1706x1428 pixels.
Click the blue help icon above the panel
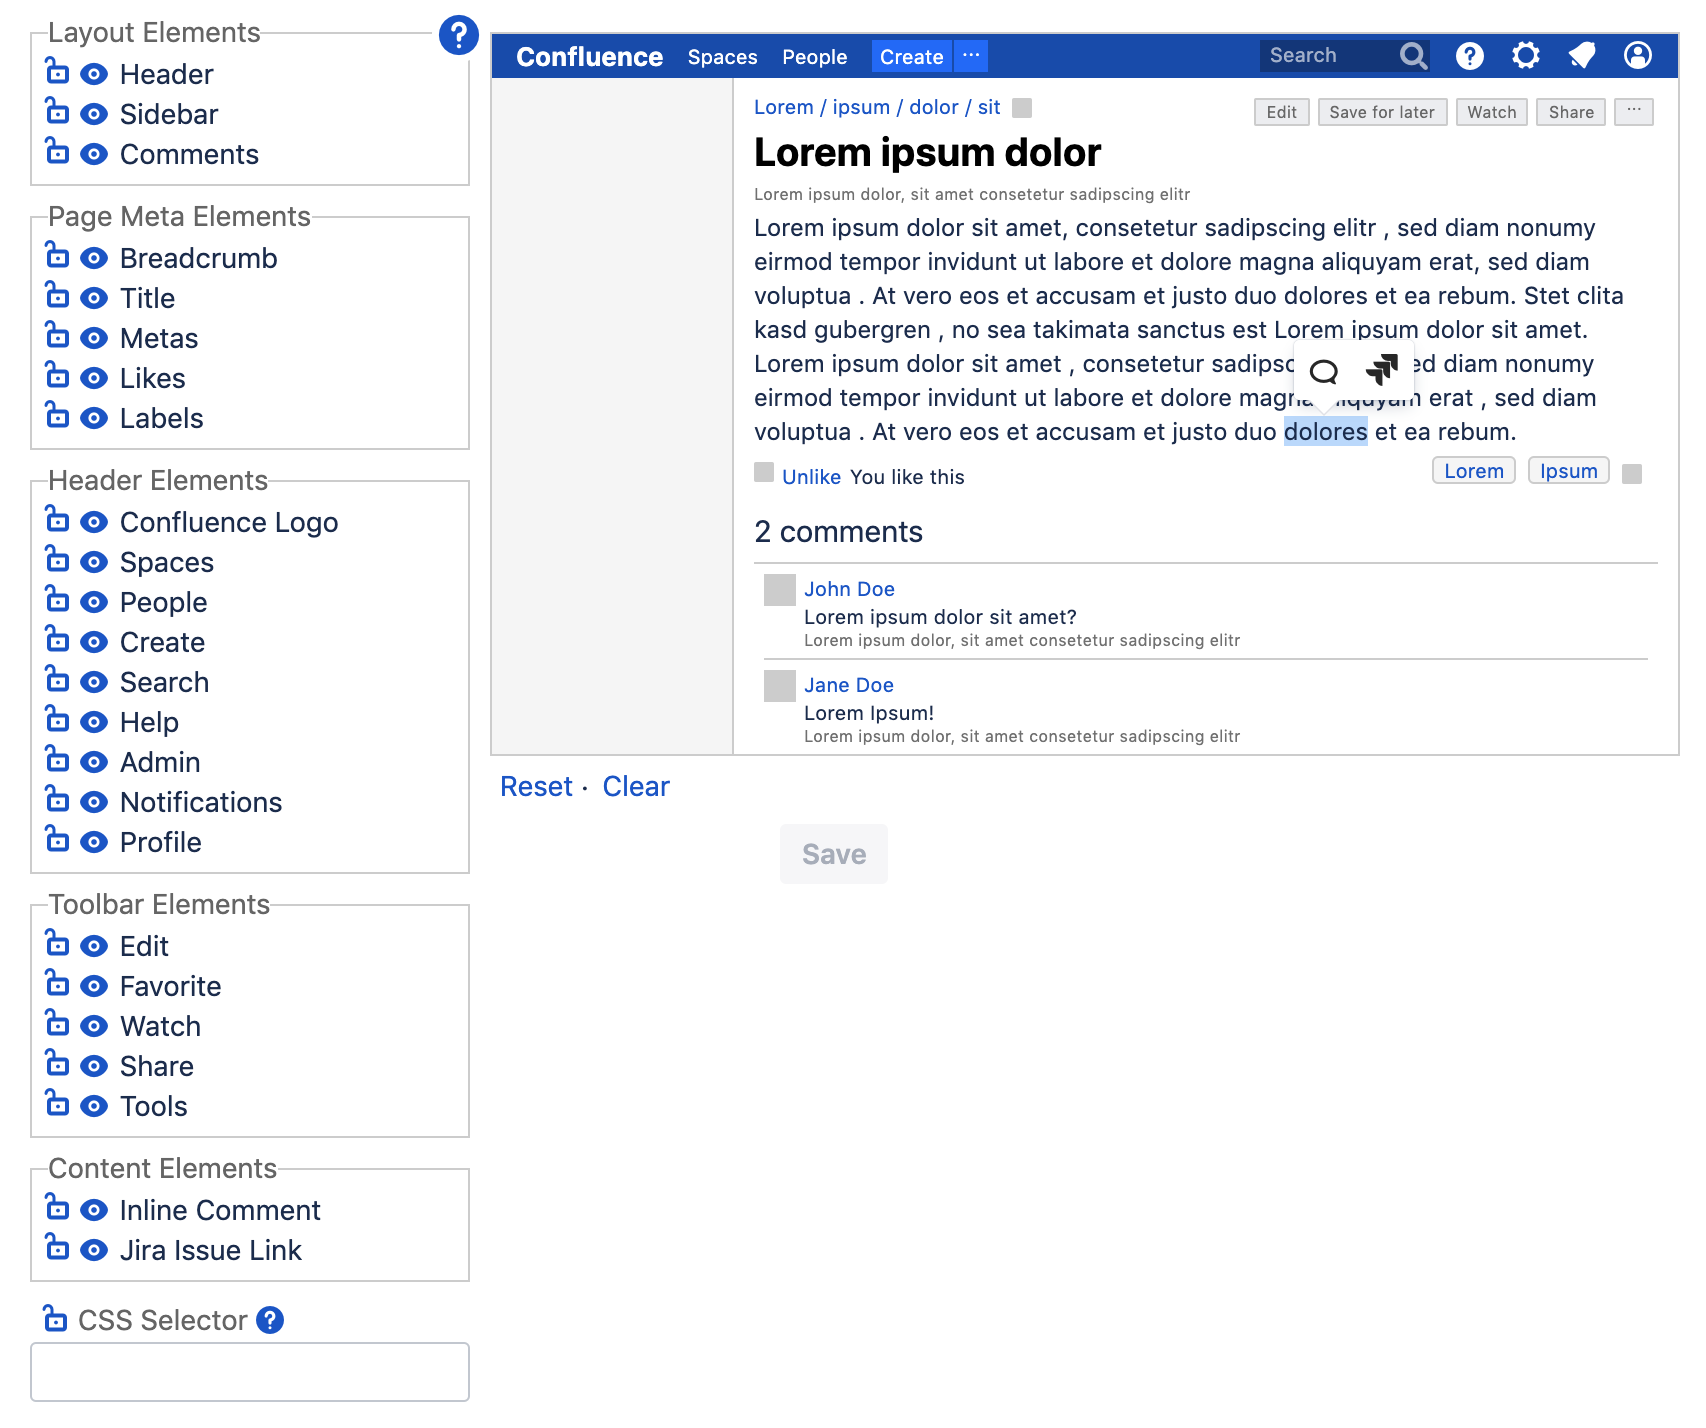tap(458, 37)
